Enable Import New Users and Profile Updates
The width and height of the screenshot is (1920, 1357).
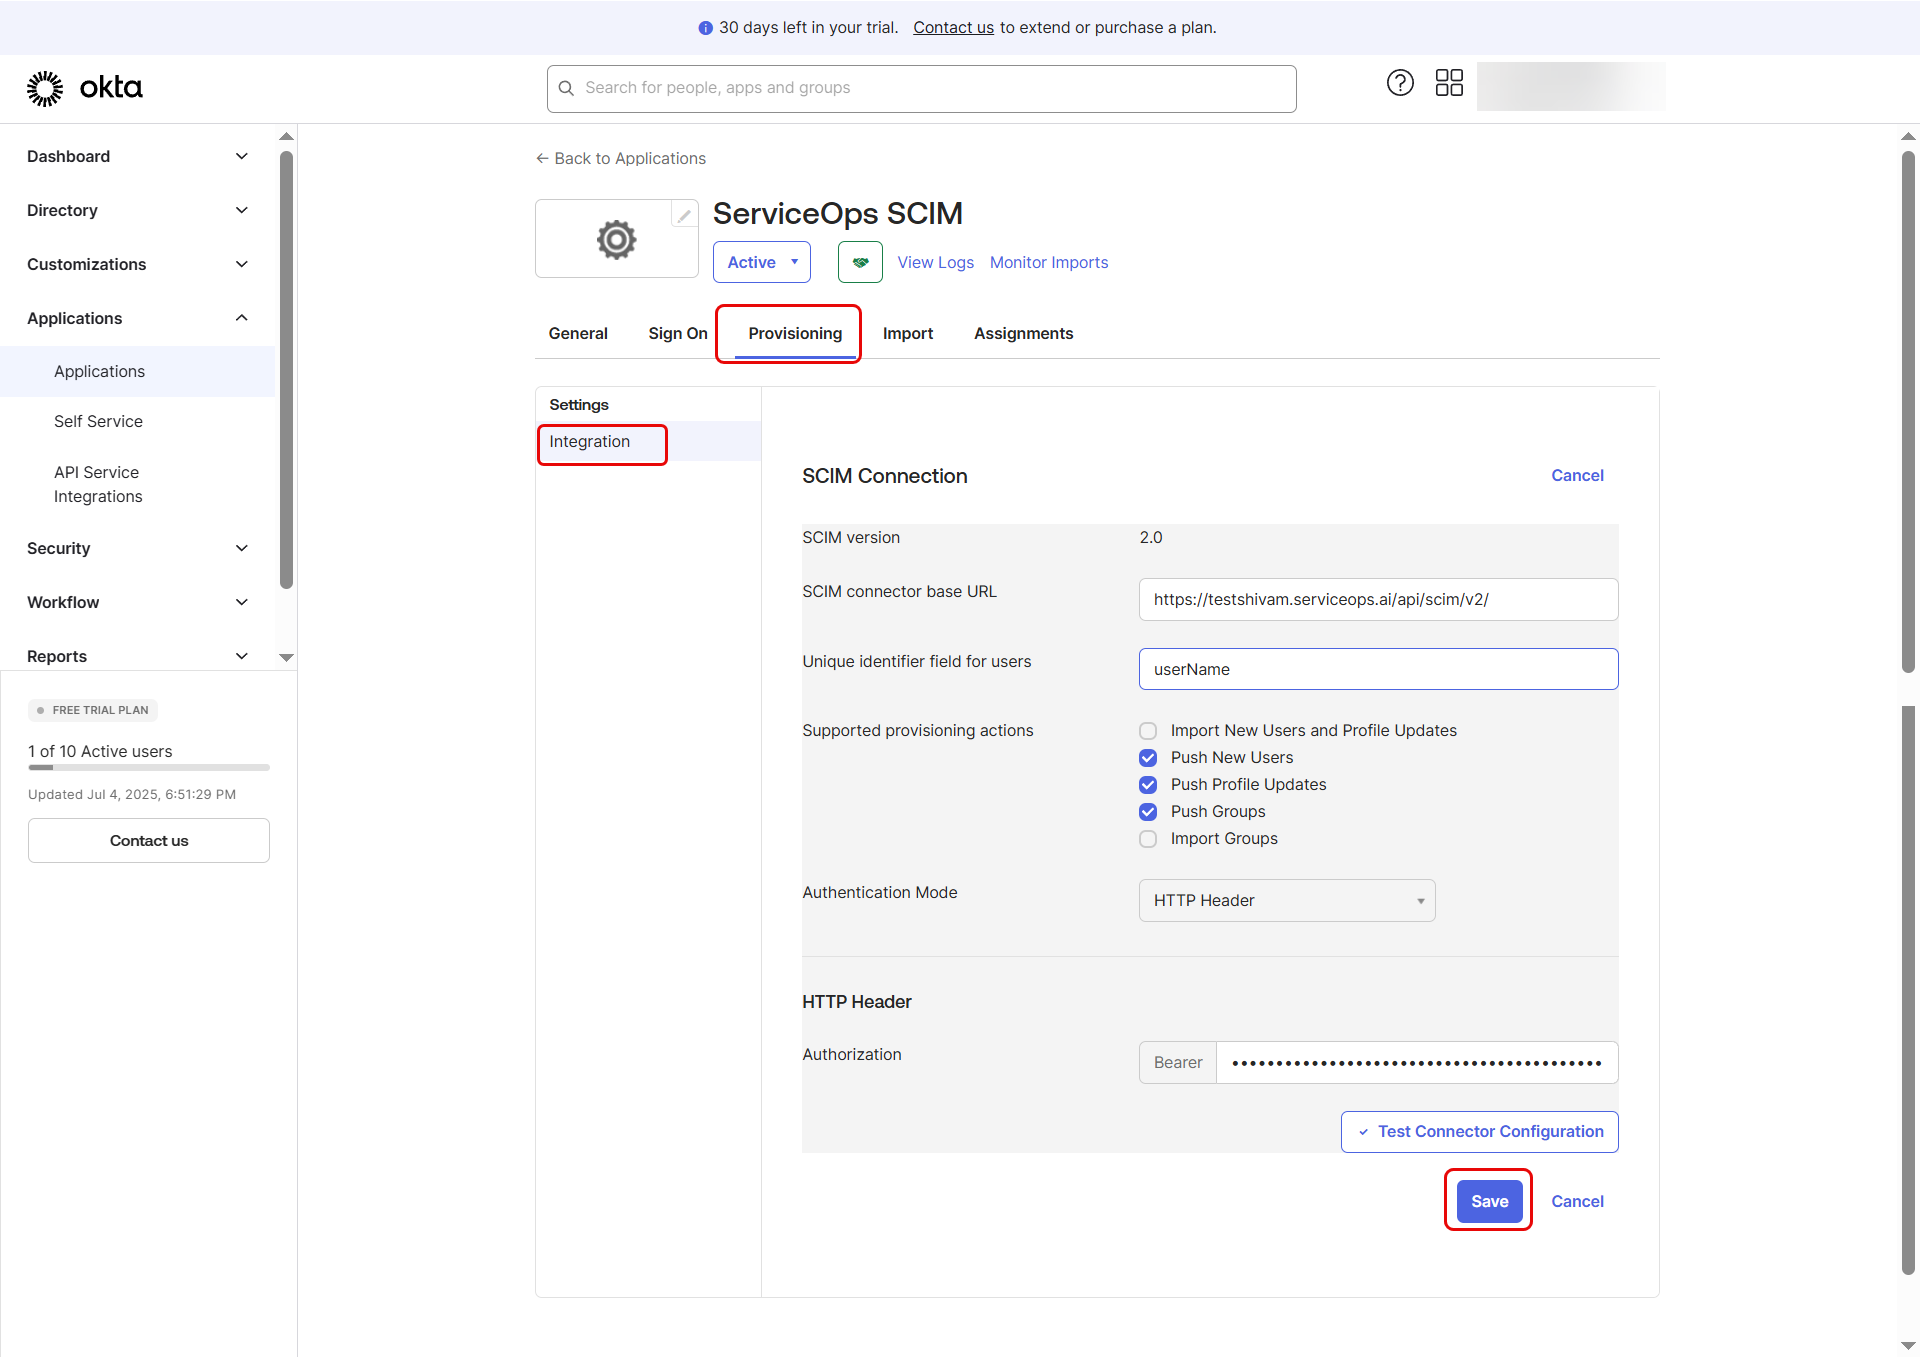(x=1148, y=731)
